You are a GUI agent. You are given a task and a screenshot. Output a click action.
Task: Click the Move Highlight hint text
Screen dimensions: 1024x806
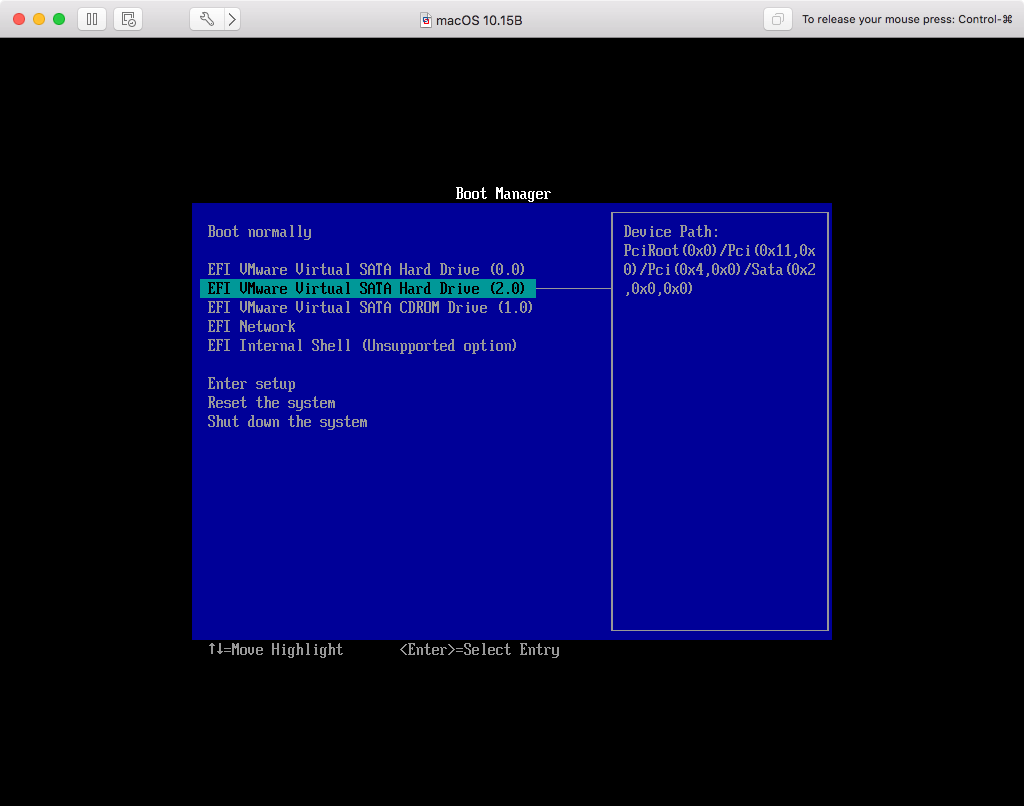click(276, 650)
